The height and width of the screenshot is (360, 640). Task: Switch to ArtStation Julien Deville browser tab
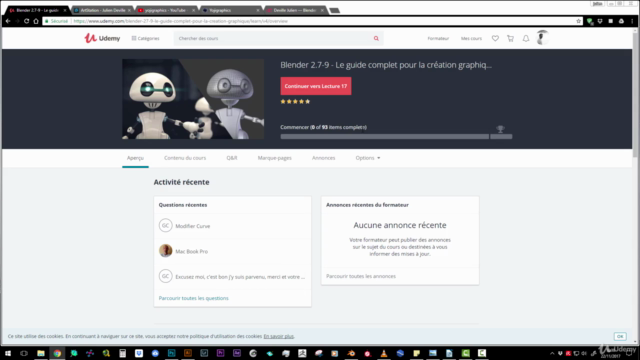tap(102, 10)
